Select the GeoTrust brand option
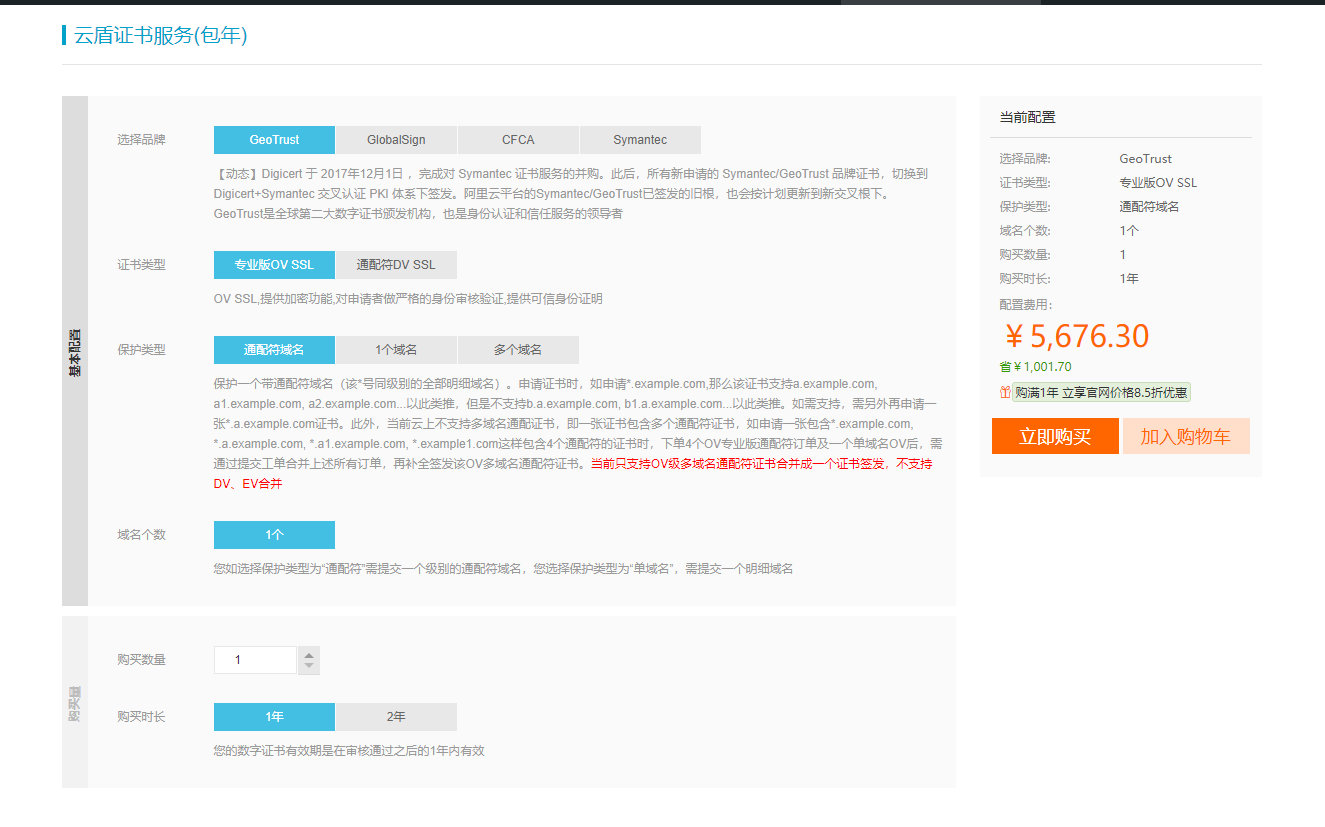 point(274,140)
